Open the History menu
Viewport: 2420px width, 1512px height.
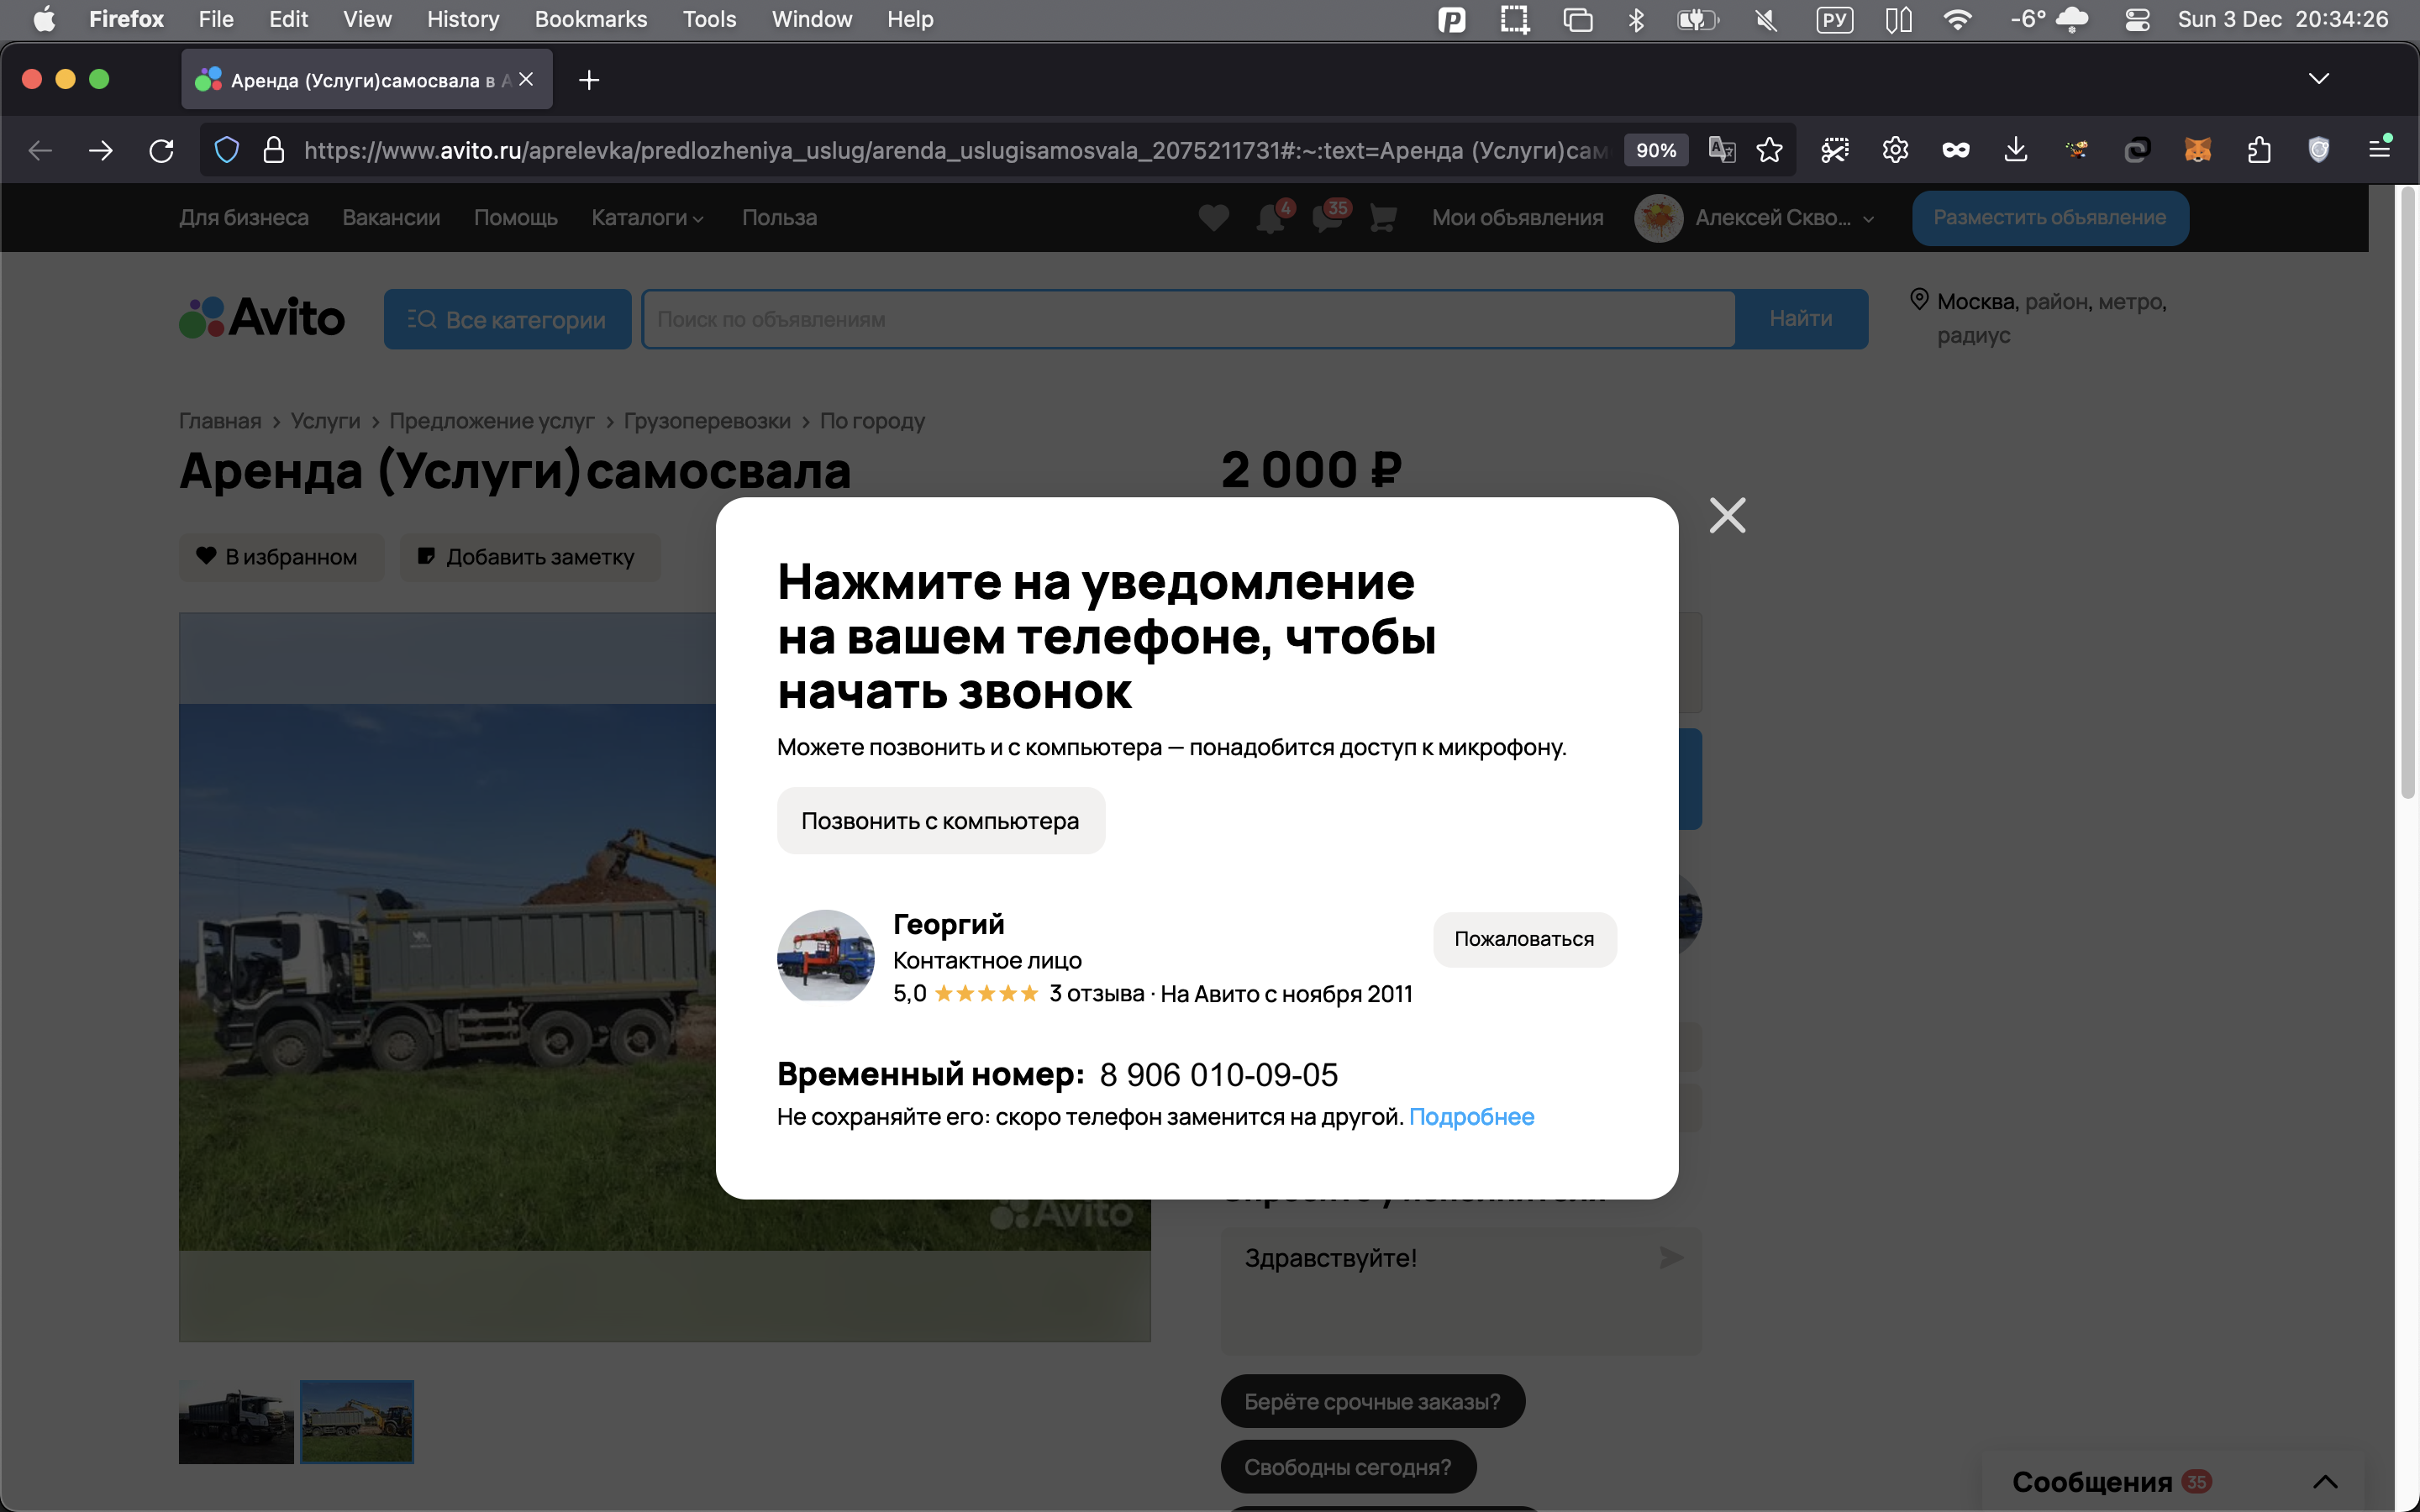462,19
